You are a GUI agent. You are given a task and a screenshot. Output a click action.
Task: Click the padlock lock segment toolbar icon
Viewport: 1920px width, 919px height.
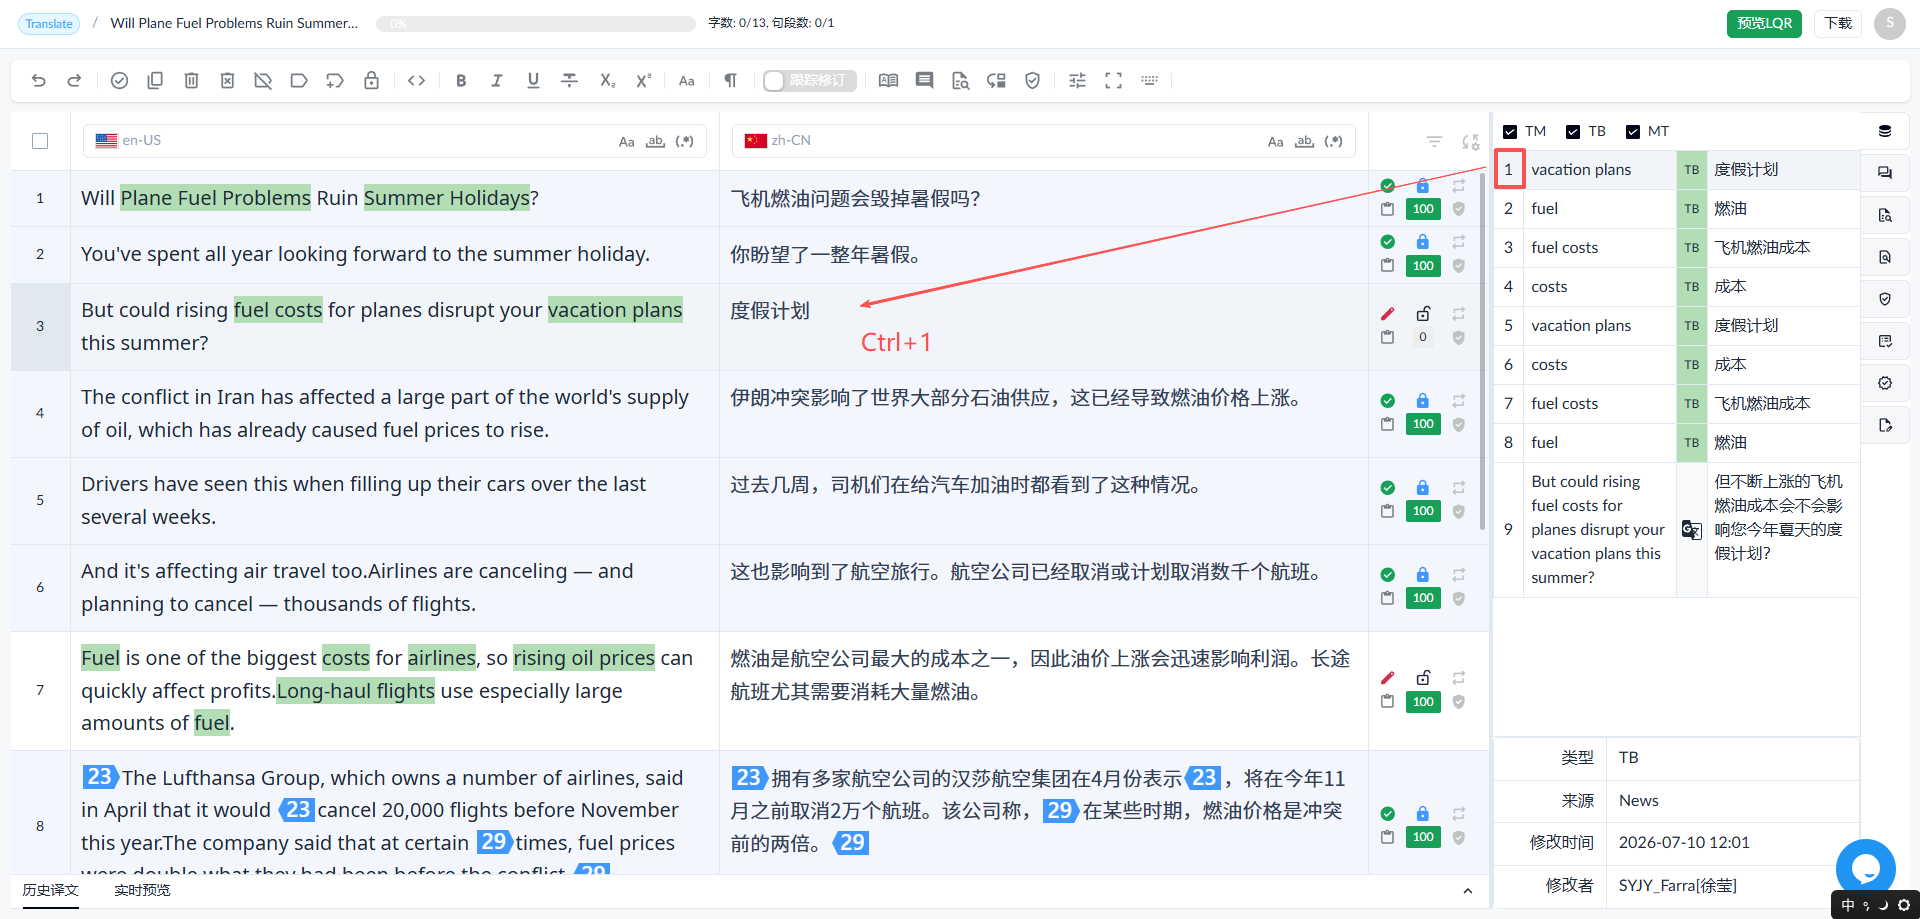tap(371, 81)
